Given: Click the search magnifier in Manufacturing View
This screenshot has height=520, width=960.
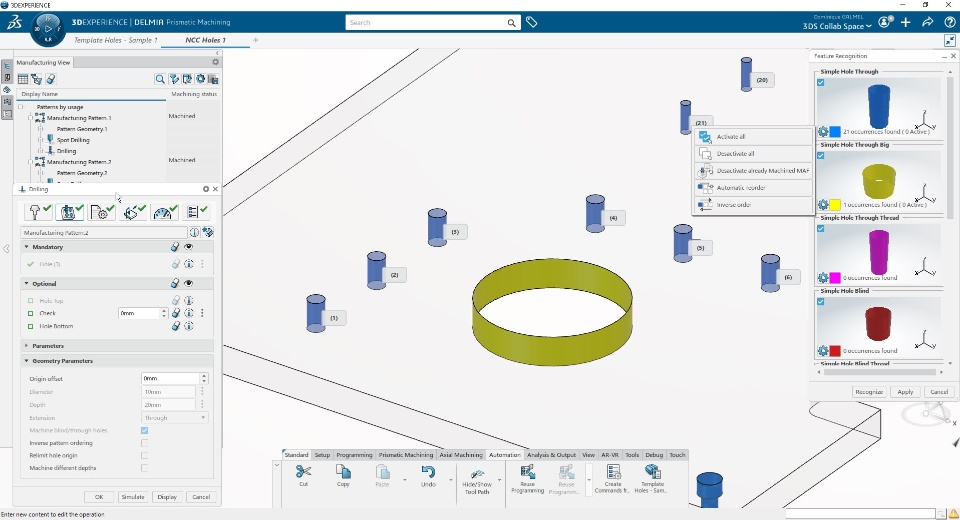Looking at the screenshot, I should 160,79.
